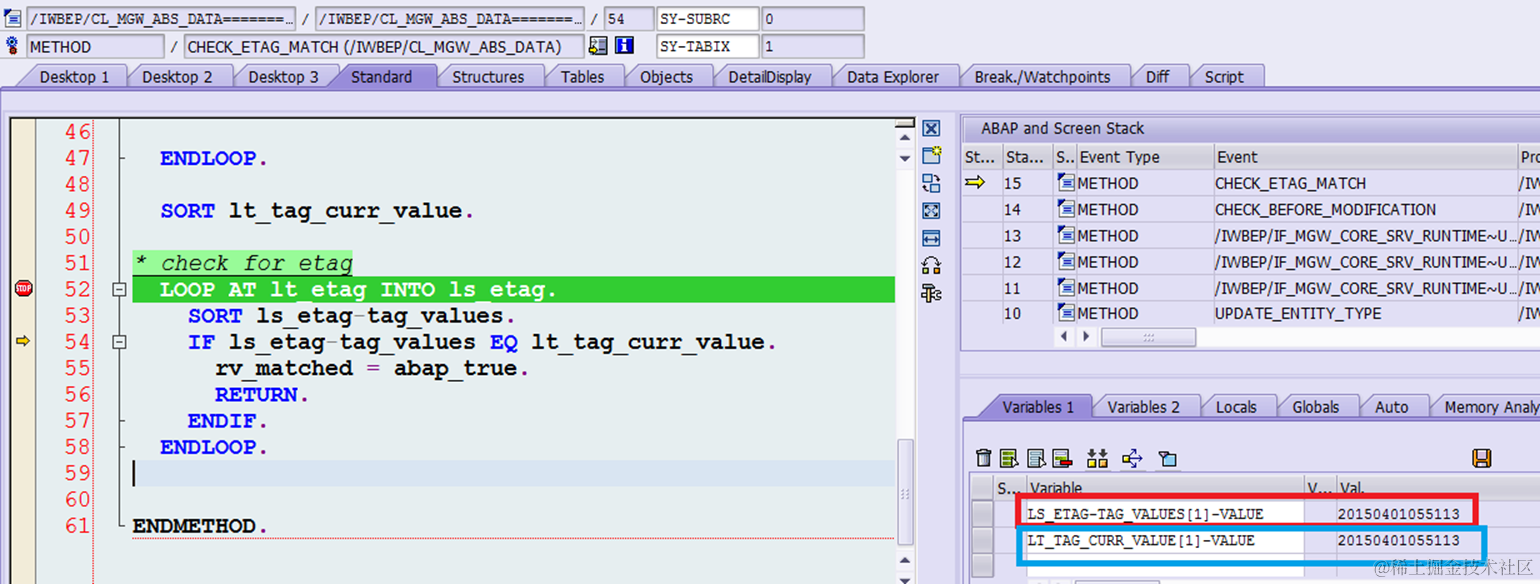Click the yellow arrow in stack row 15

pos(974,183)
